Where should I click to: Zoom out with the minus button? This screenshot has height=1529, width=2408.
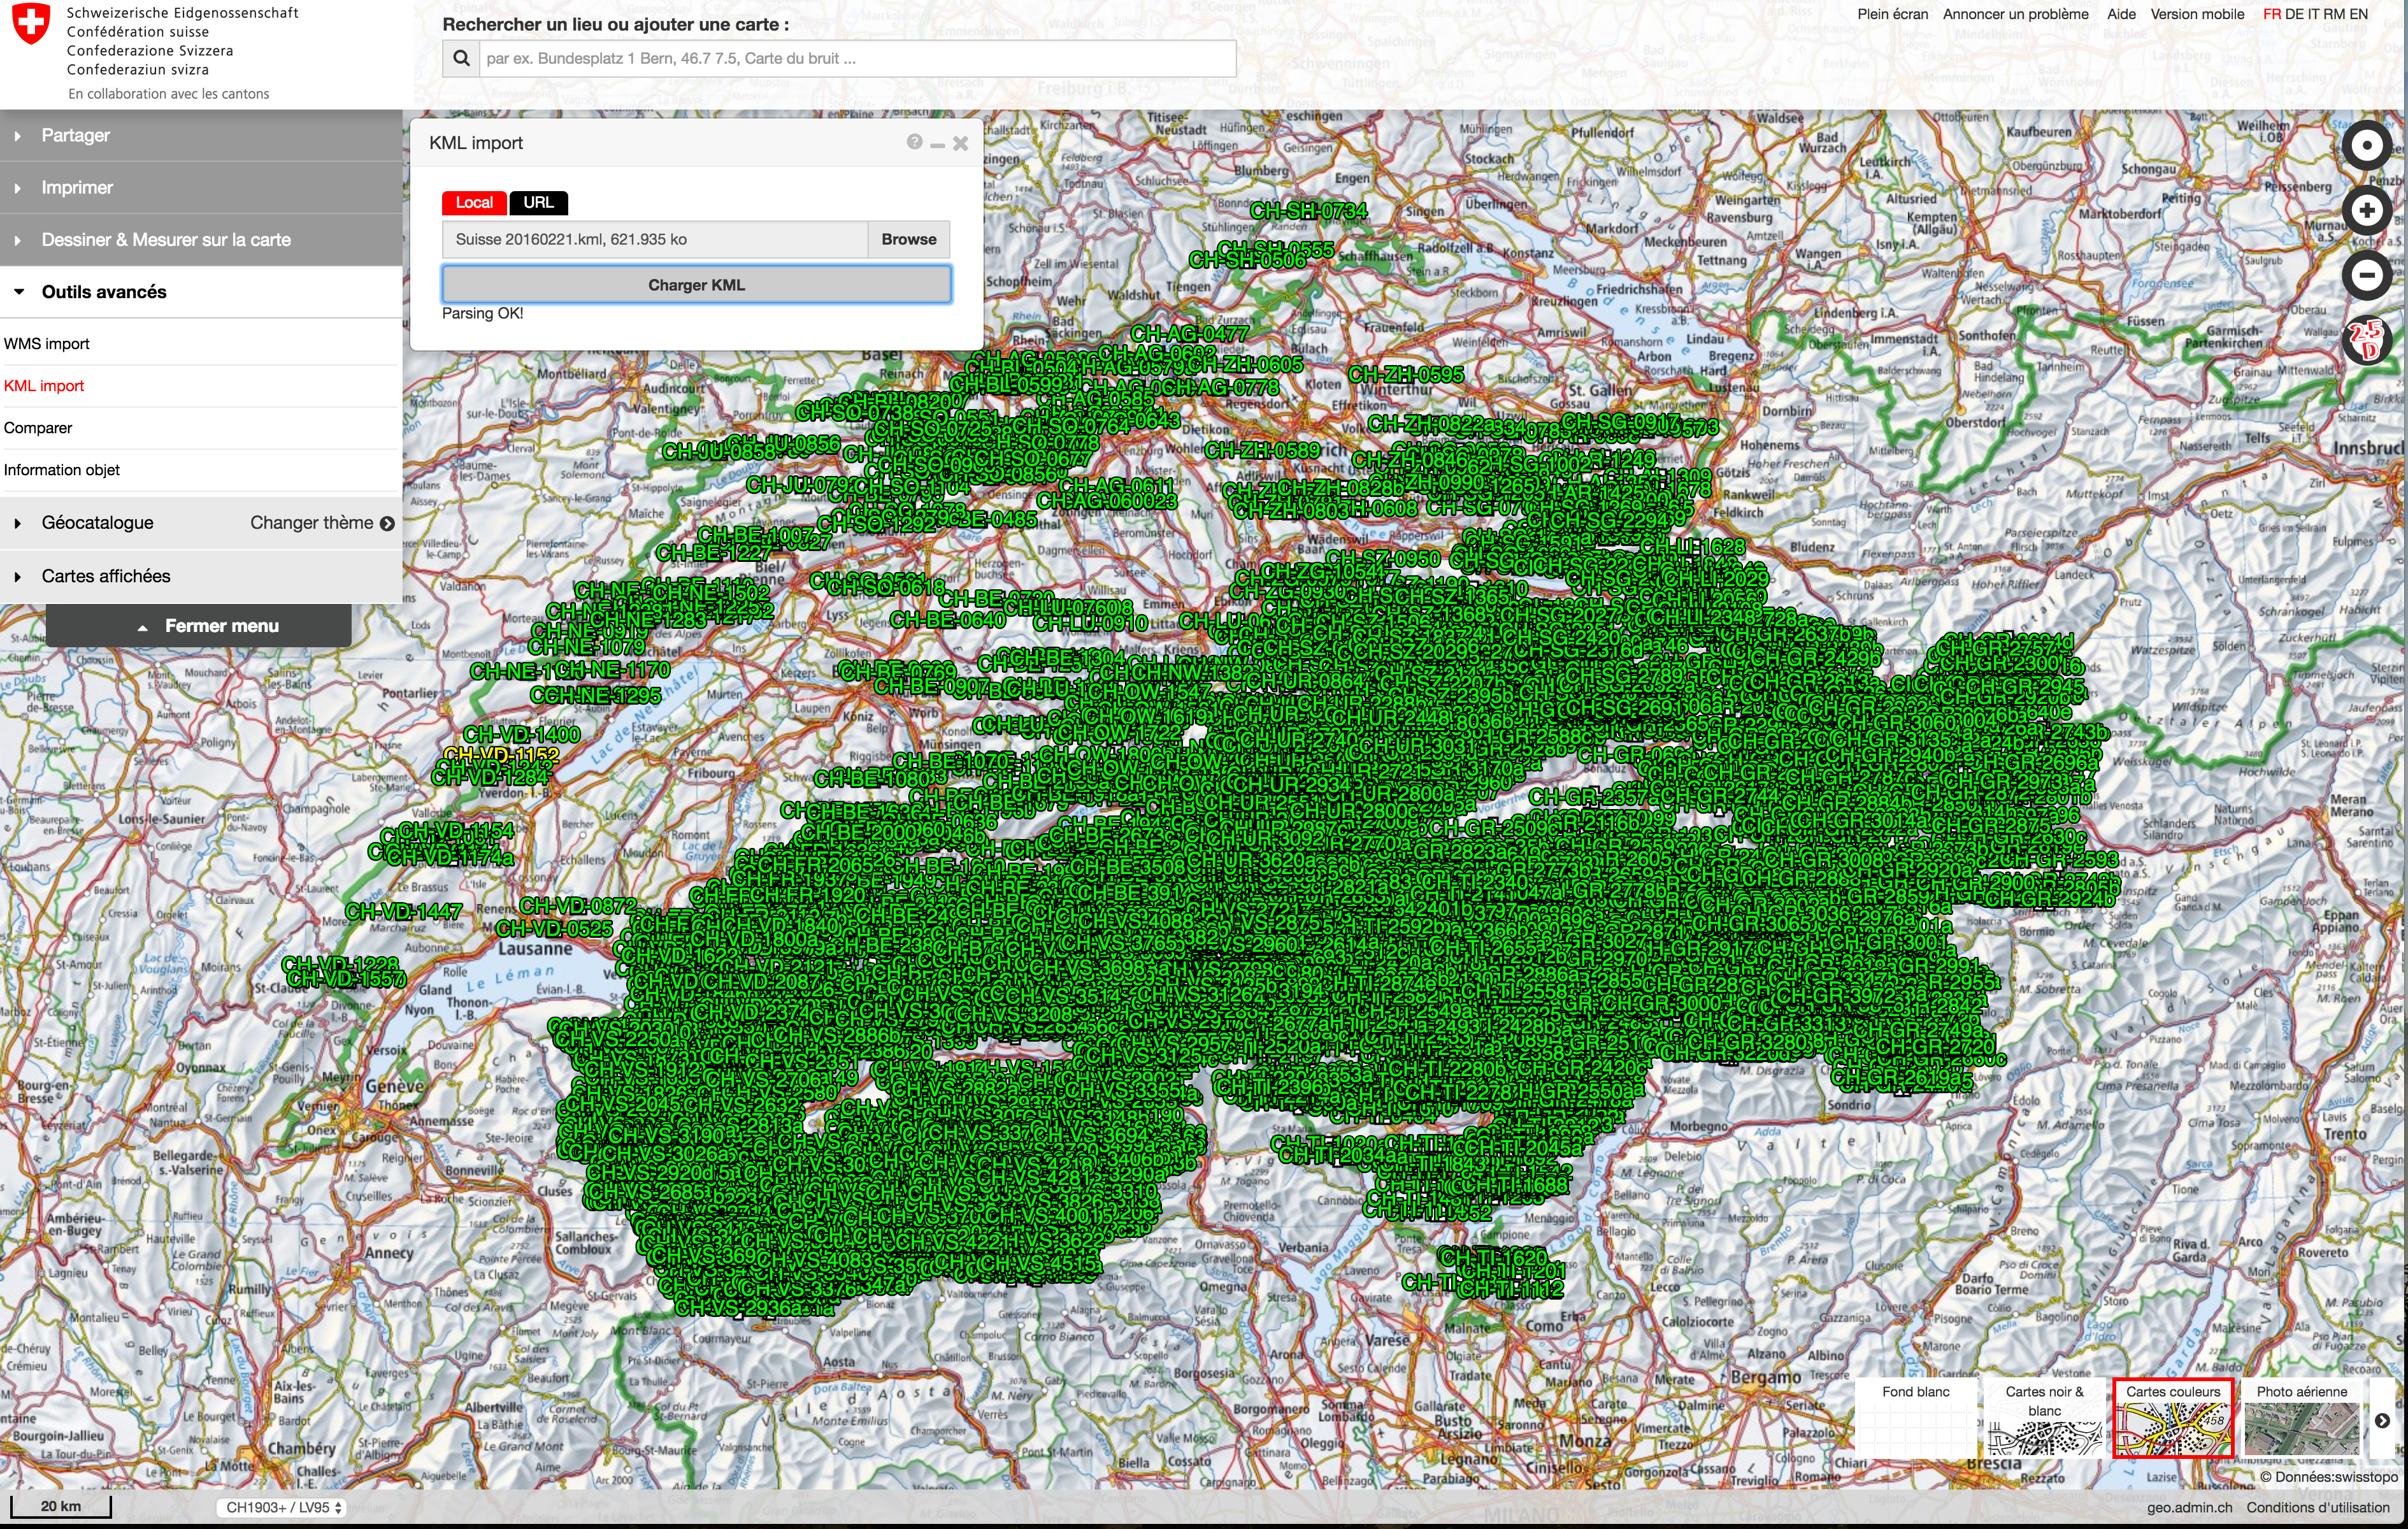pos(2366,274)
